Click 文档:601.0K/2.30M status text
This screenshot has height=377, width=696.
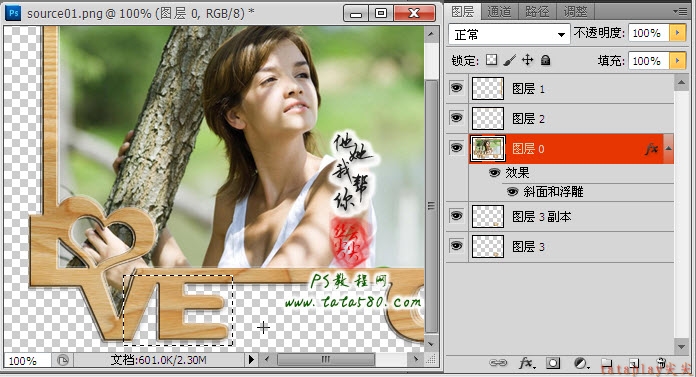[x=158, y=360]
